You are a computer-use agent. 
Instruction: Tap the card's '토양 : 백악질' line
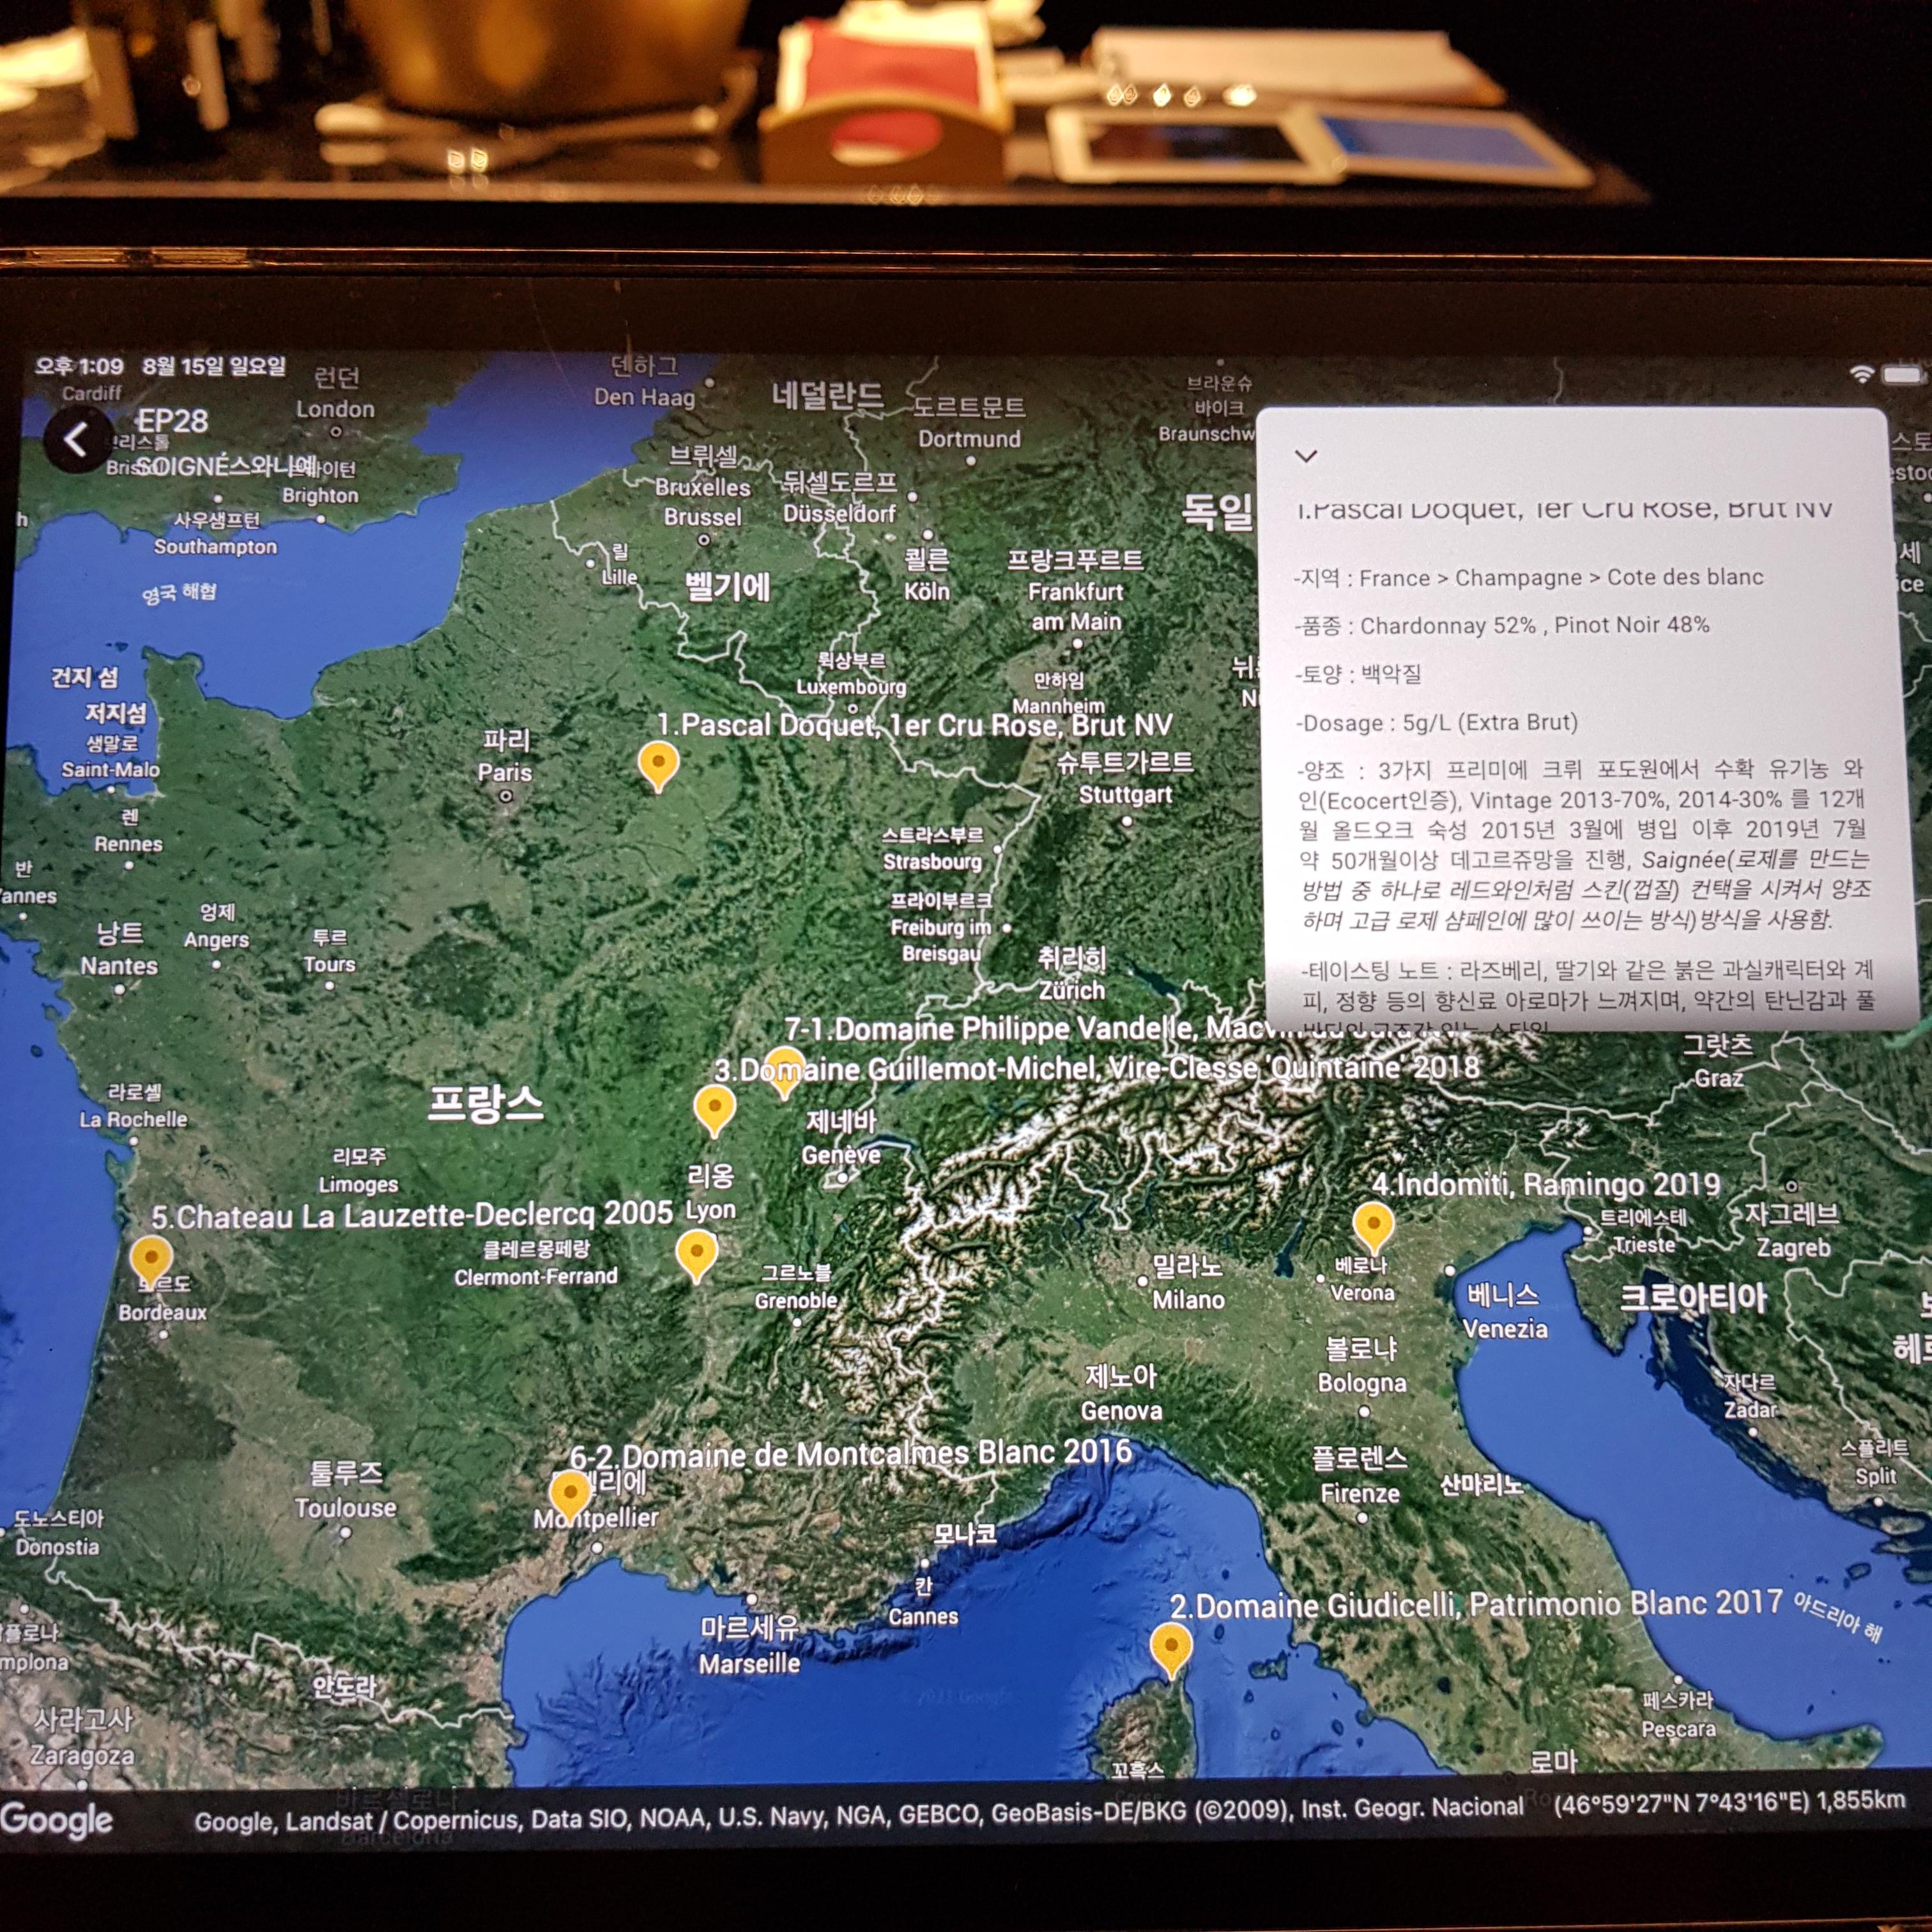pyautogui.click(x=1358, y=674)
